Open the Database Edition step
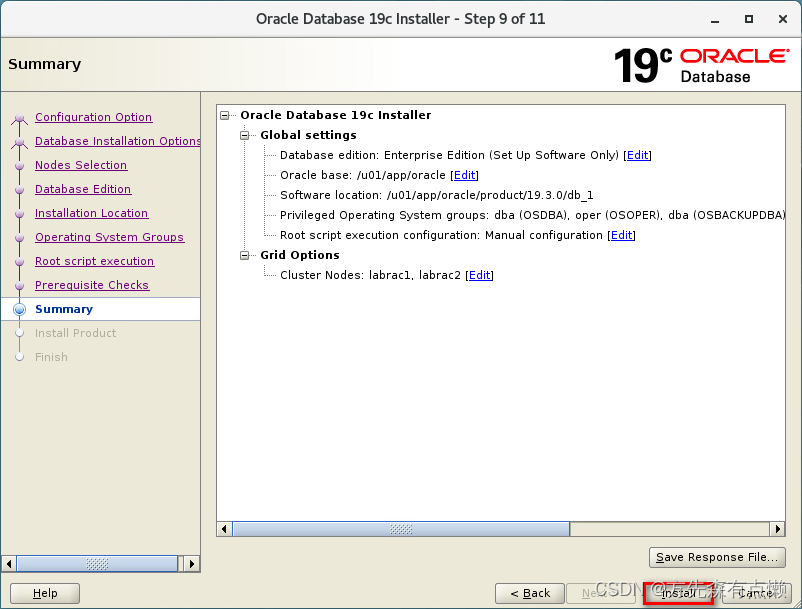Image resolution: width=802 pixels, height=609 pixels. pyautogui.click(x=83, y=189)
